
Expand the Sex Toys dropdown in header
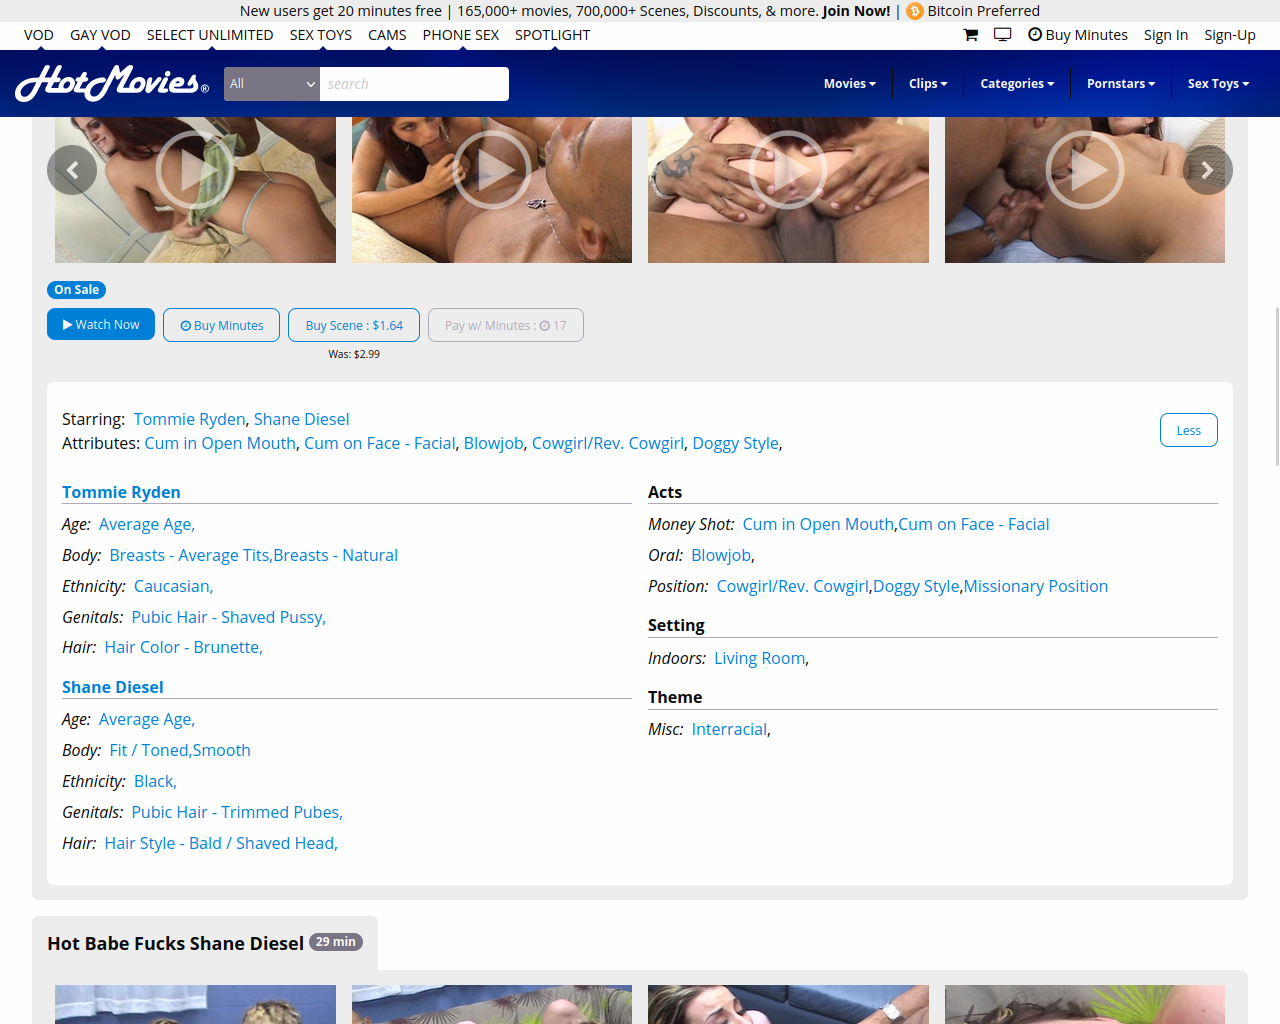1218,84
